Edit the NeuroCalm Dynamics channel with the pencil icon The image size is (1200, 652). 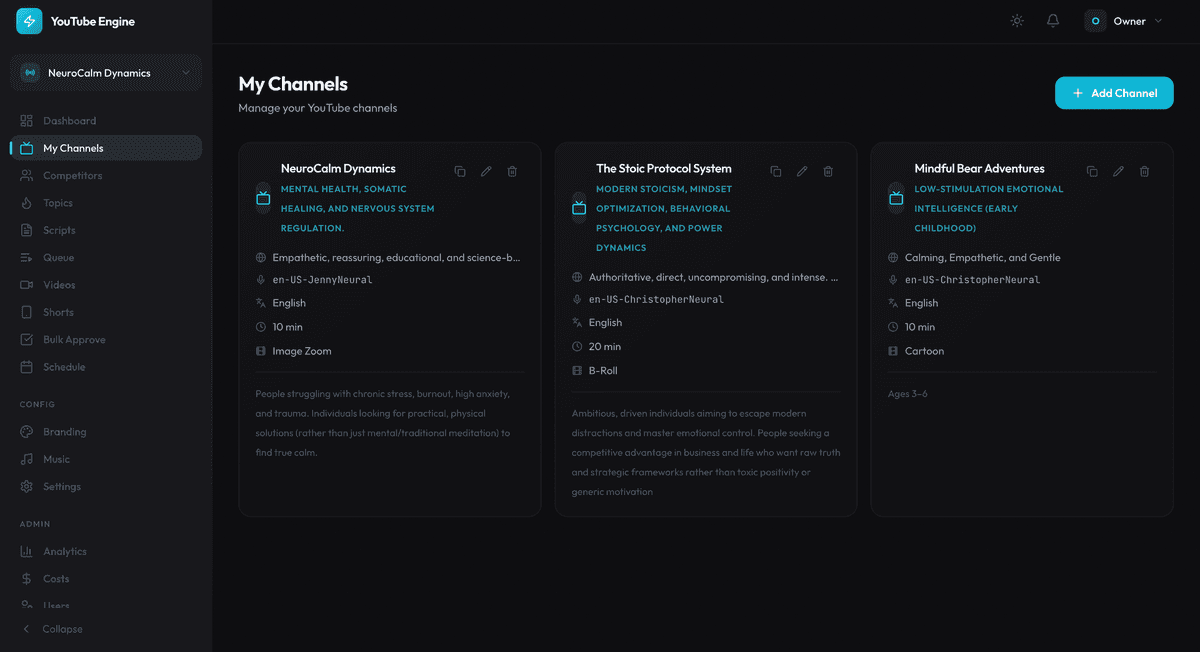[486, 171]
